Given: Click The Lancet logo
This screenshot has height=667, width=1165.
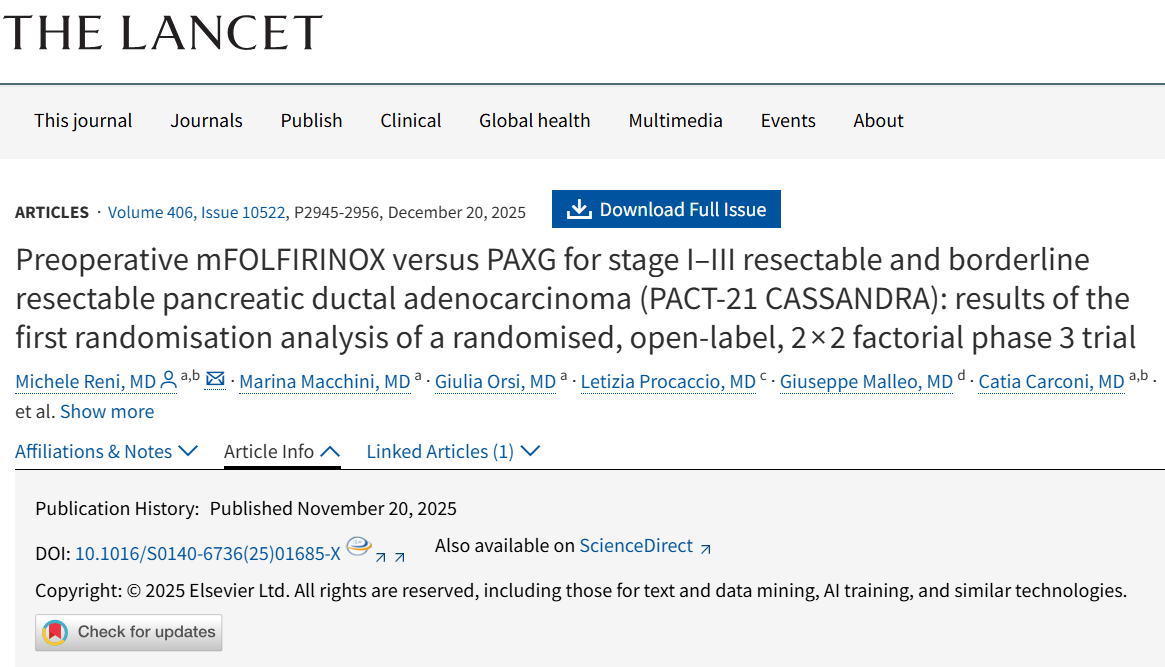Looking at the screenshot, I should 162,33.
